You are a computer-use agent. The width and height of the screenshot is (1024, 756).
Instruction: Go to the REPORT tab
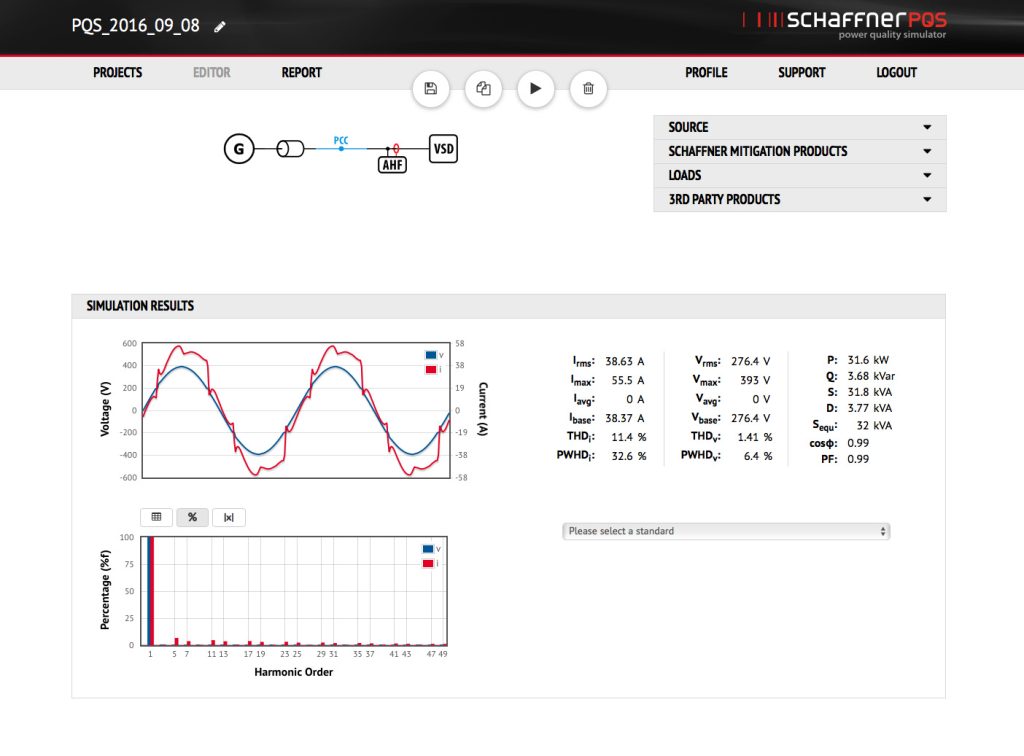point(301,73)
